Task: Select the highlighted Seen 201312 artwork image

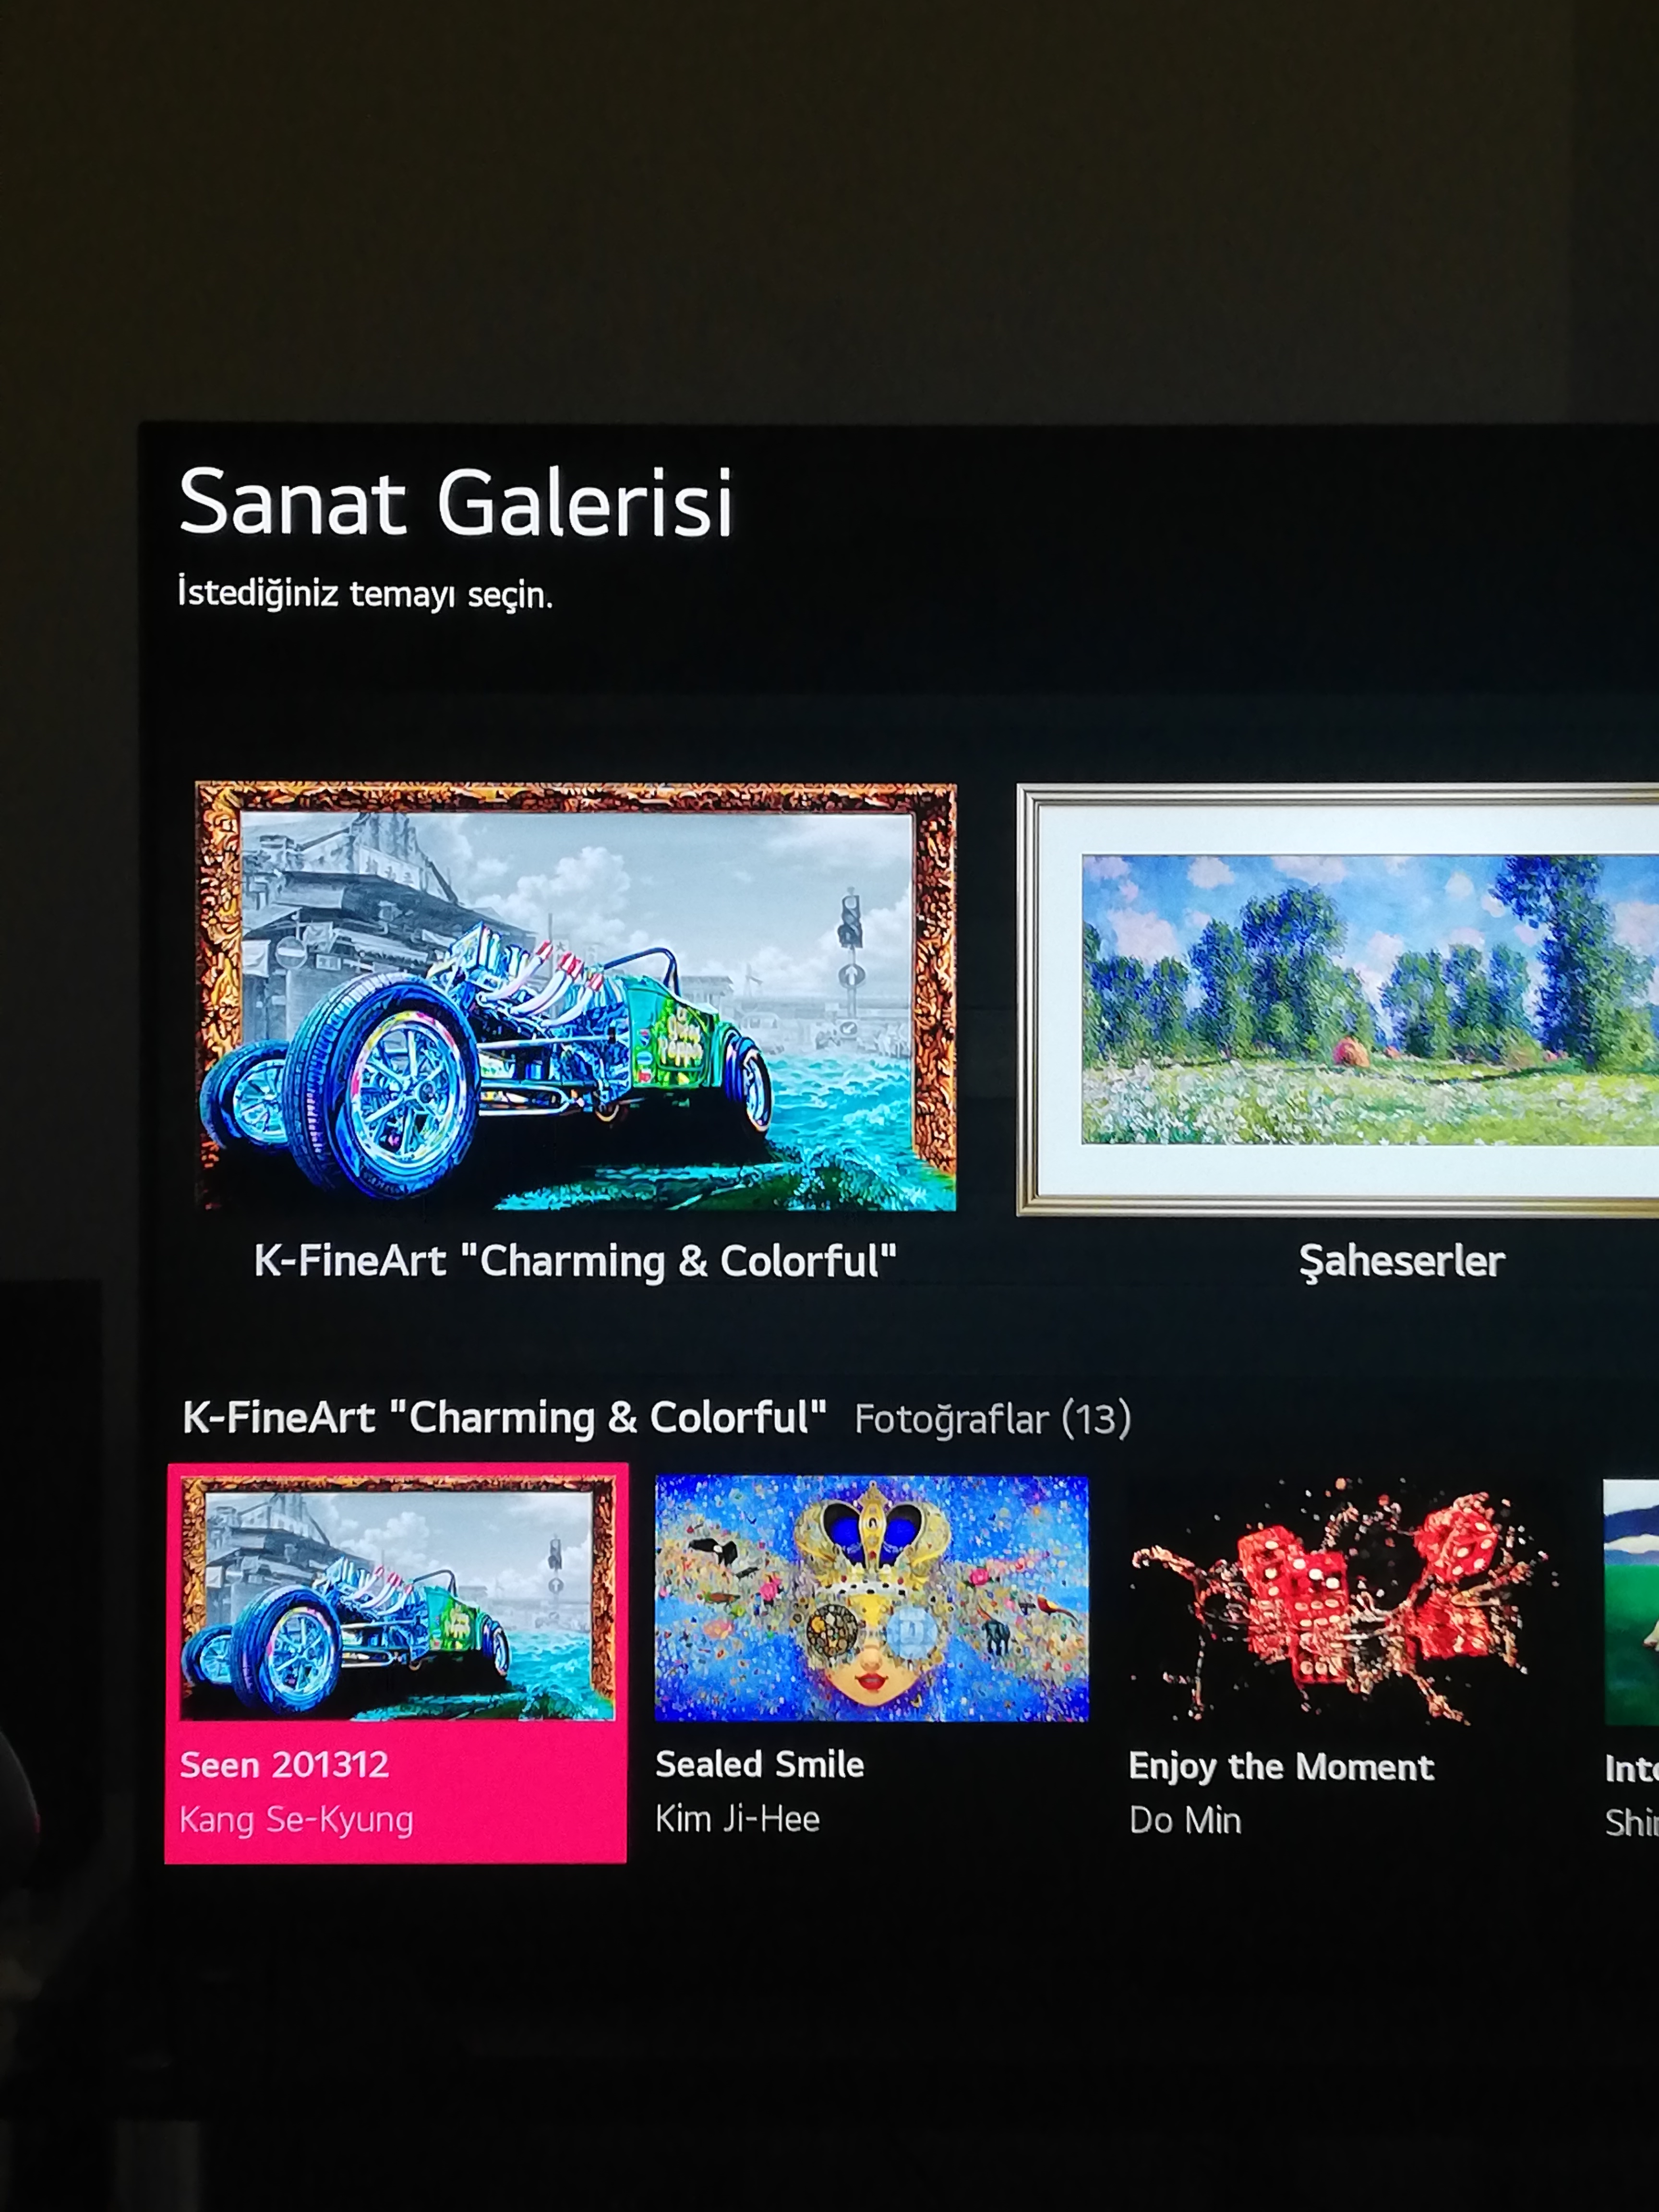Action: (x=397, y=1598)
